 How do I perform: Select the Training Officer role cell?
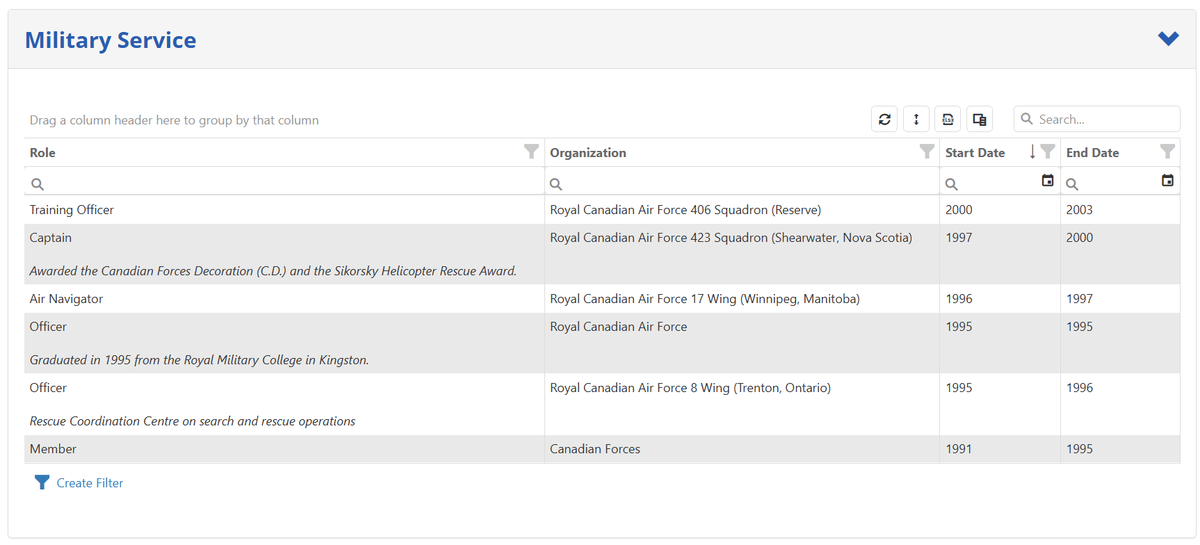[x=284, y=210]
